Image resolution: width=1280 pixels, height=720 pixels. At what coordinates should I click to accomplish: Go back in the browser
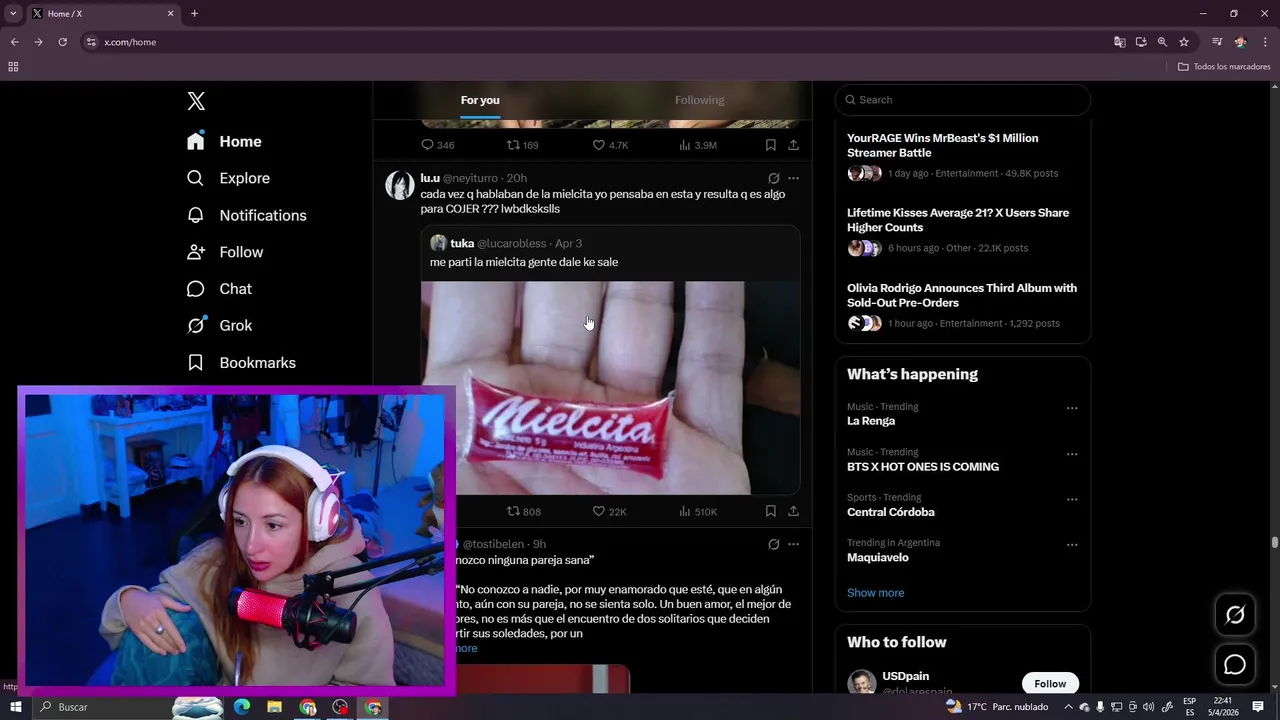coord(14,42)
